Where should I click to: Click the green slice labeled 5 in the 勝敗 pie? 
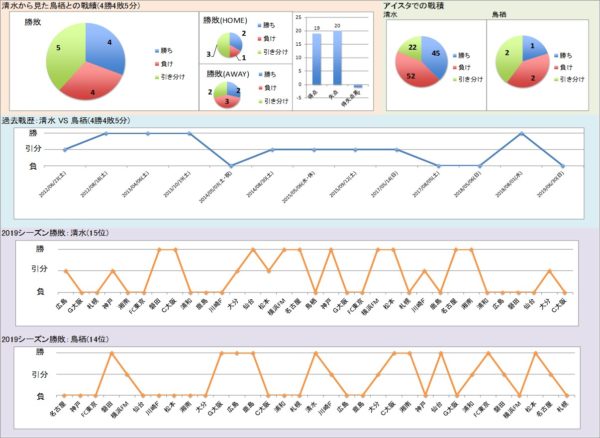pyautogui.click(x=62, y=50)
